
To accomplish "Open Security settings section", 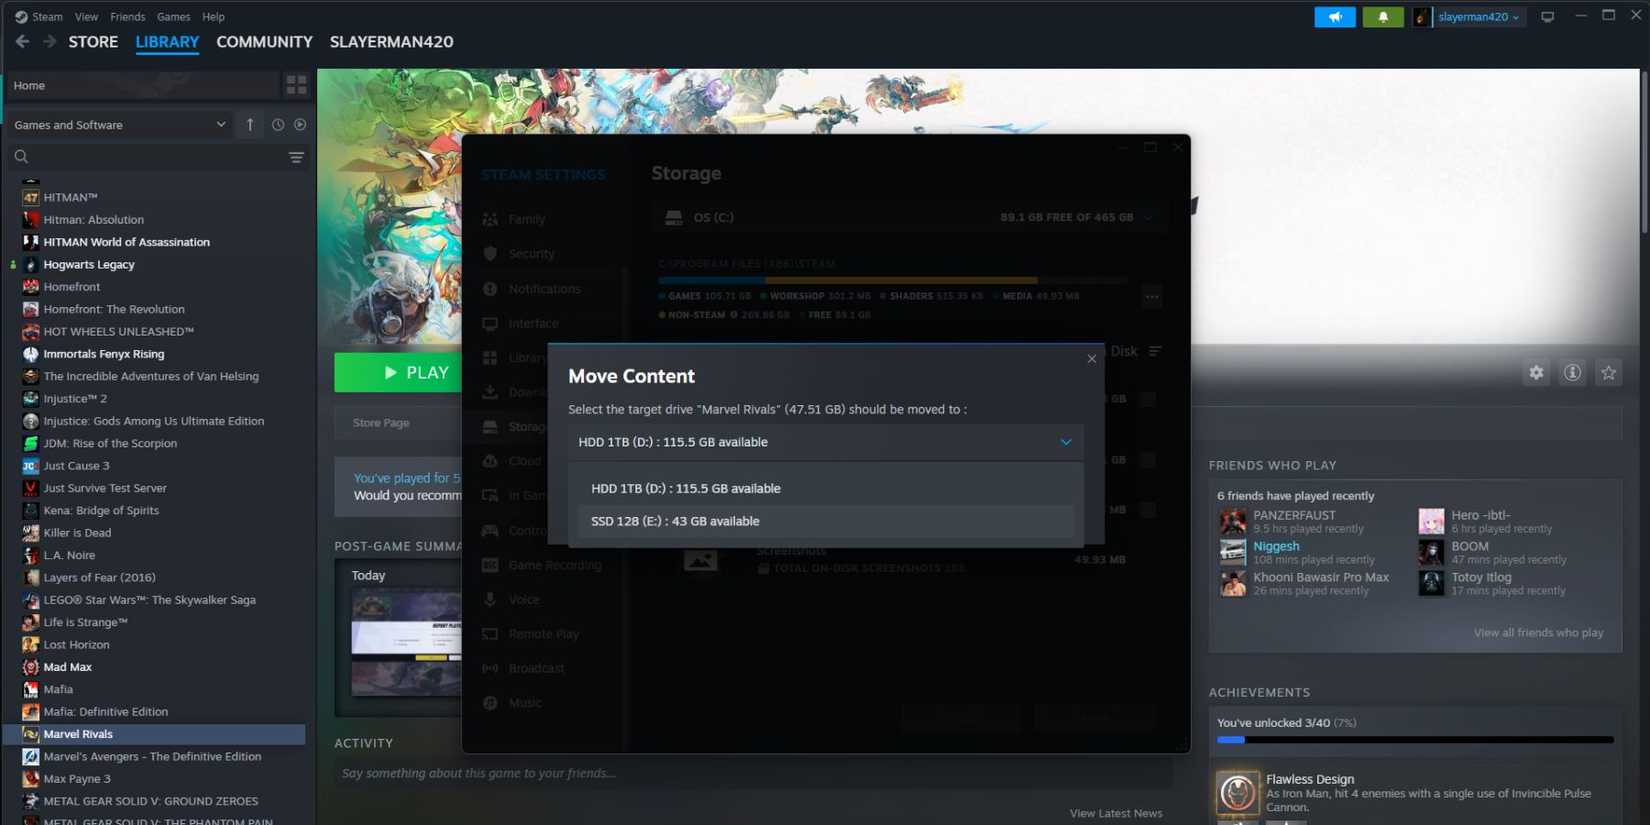I will 531,254.
